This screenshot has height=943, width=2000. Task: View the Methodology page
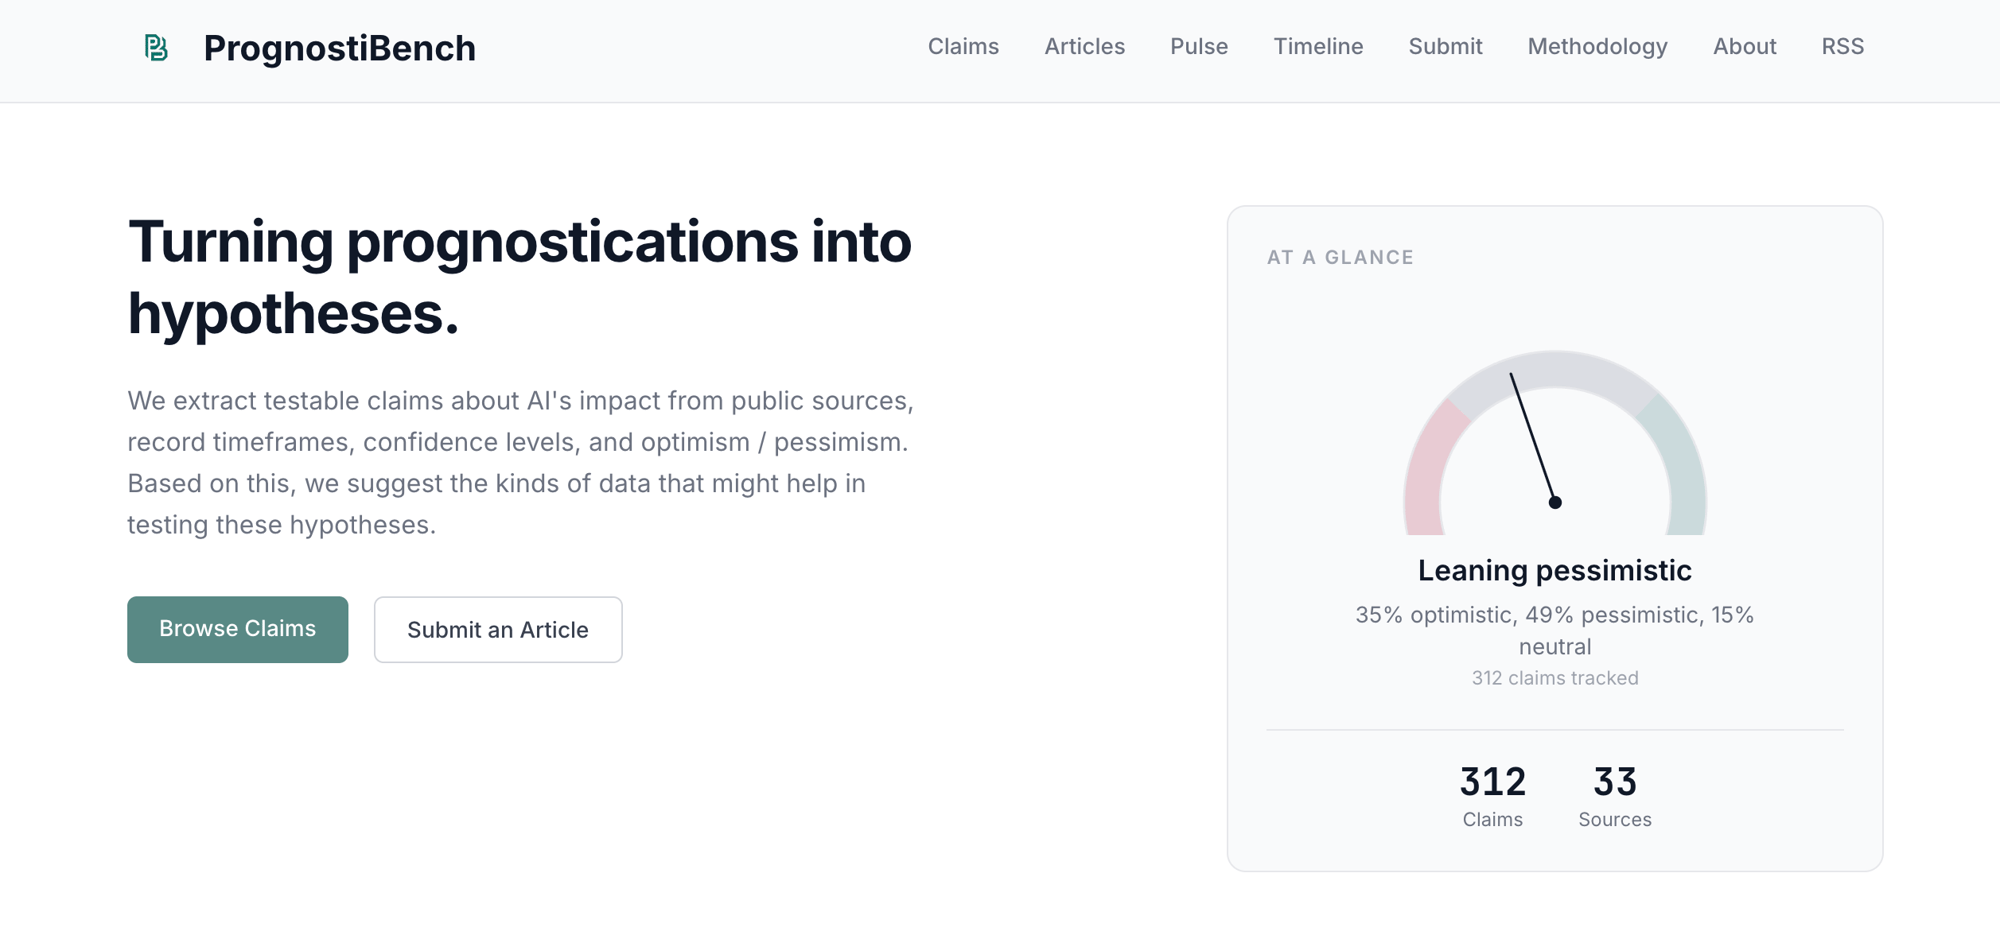[x=1596, y=47]
